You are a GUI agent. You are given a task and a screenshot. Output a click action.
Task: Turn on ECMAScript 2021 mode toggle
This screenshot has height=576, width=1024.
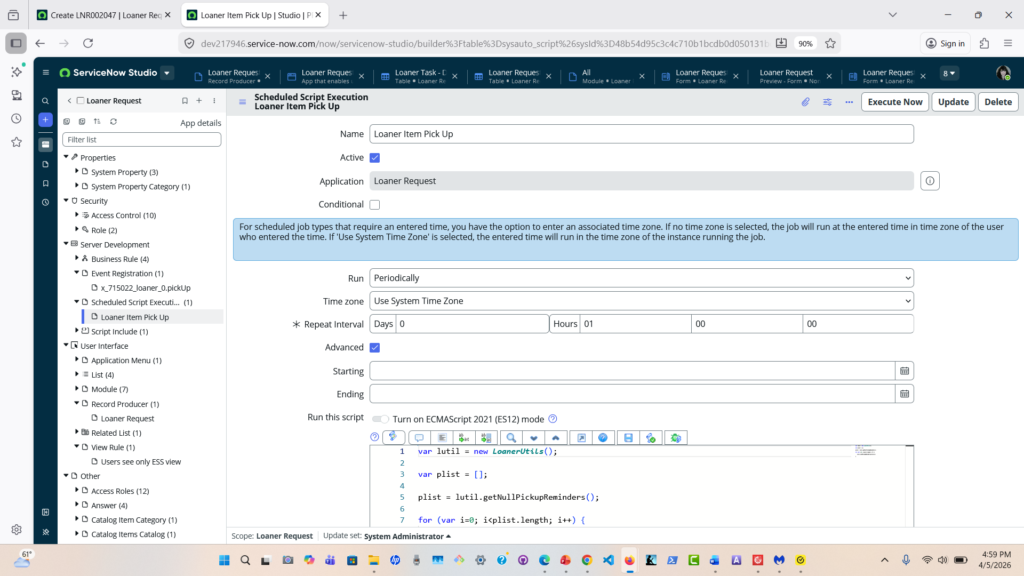tap(381, 419)
